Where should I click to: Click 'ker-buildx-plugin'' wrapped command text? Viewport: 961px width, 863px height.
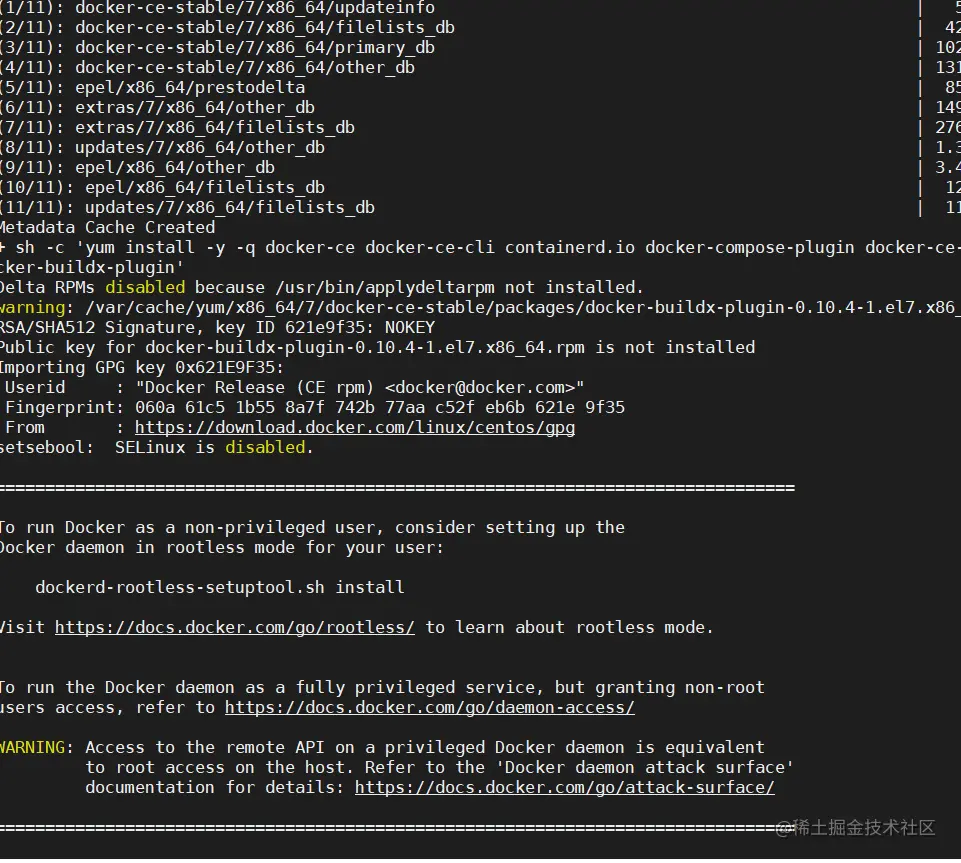pyautogui.click(x=92, y=267)
